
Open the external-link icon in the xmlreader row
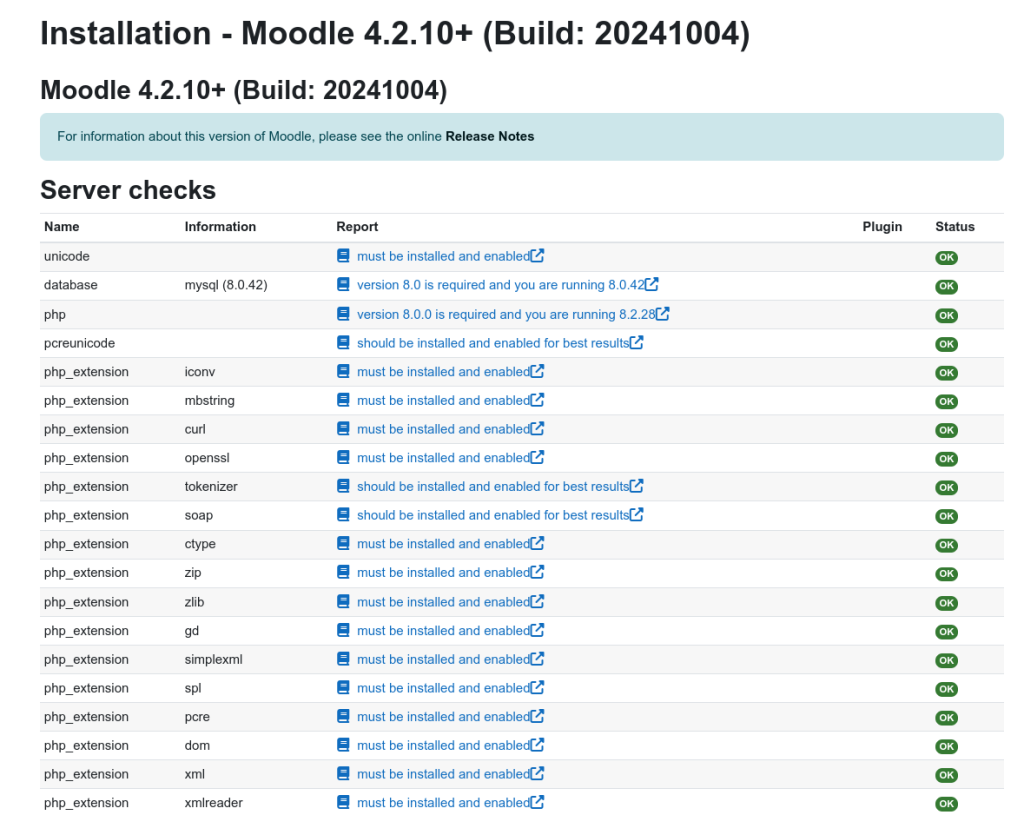[537, 803]
